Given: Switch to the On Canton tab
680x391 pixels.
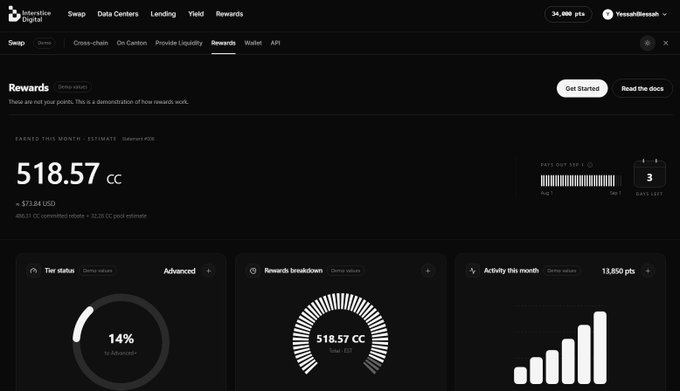Looking at the screenshot, I should tap(132, 43).
